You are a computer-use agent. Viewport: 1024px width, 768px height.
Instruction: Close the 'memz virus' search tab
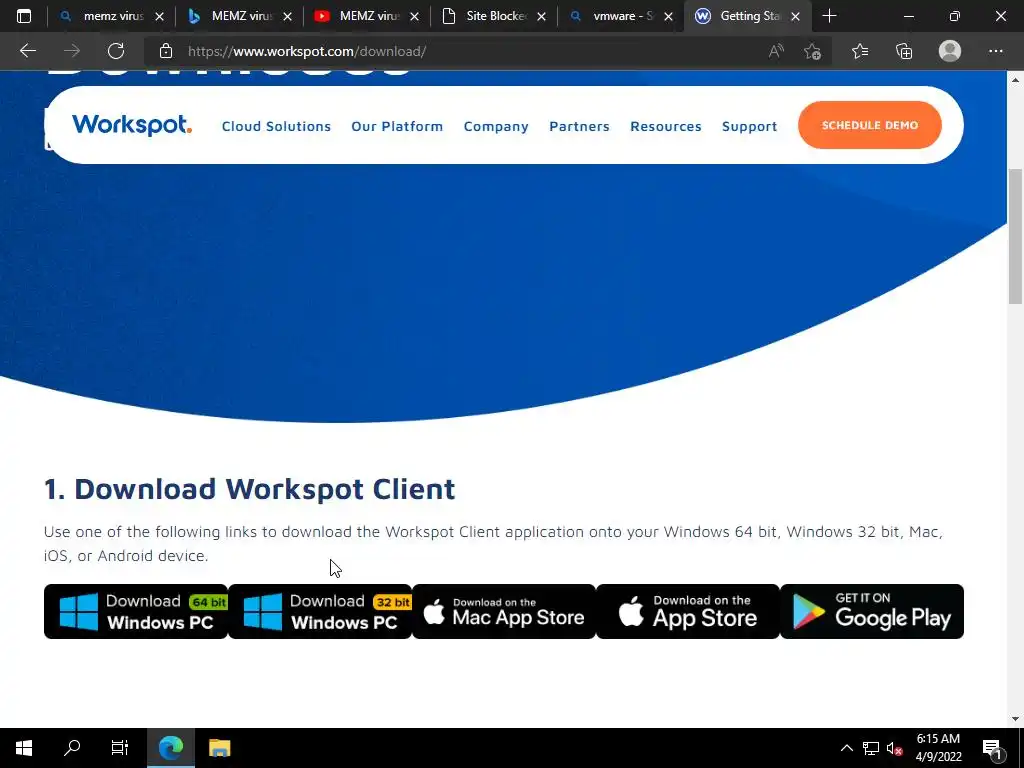pyautogui.click(x=159, y=16)
